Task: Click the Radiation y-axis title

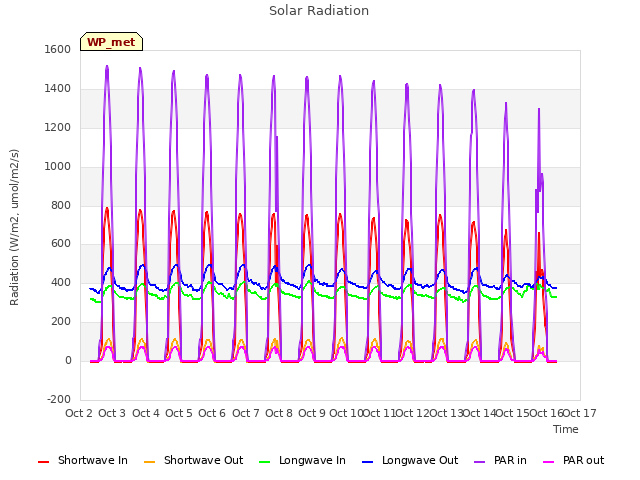Action: [x=14, y=227]
